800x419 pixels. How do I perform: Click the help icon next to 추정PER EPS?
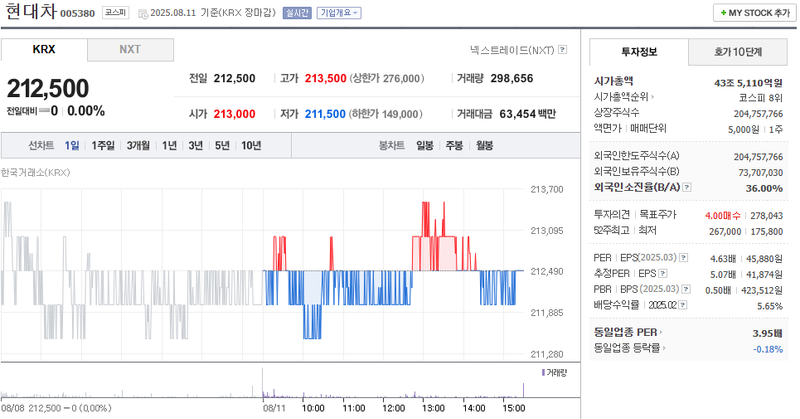tap(662, 274)
